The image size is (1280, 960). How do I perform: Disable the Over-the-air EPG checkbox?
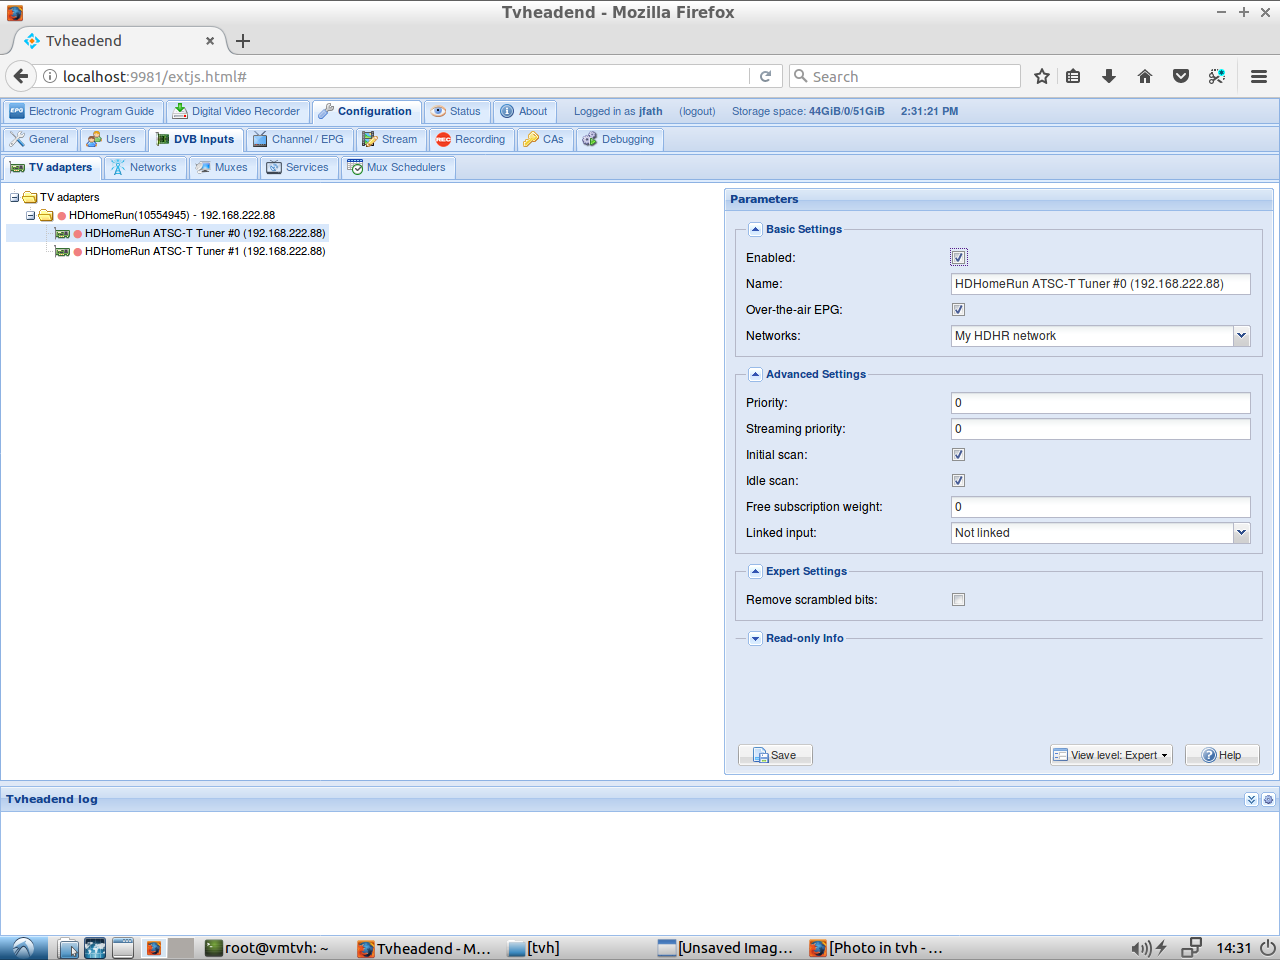point(958,309)
